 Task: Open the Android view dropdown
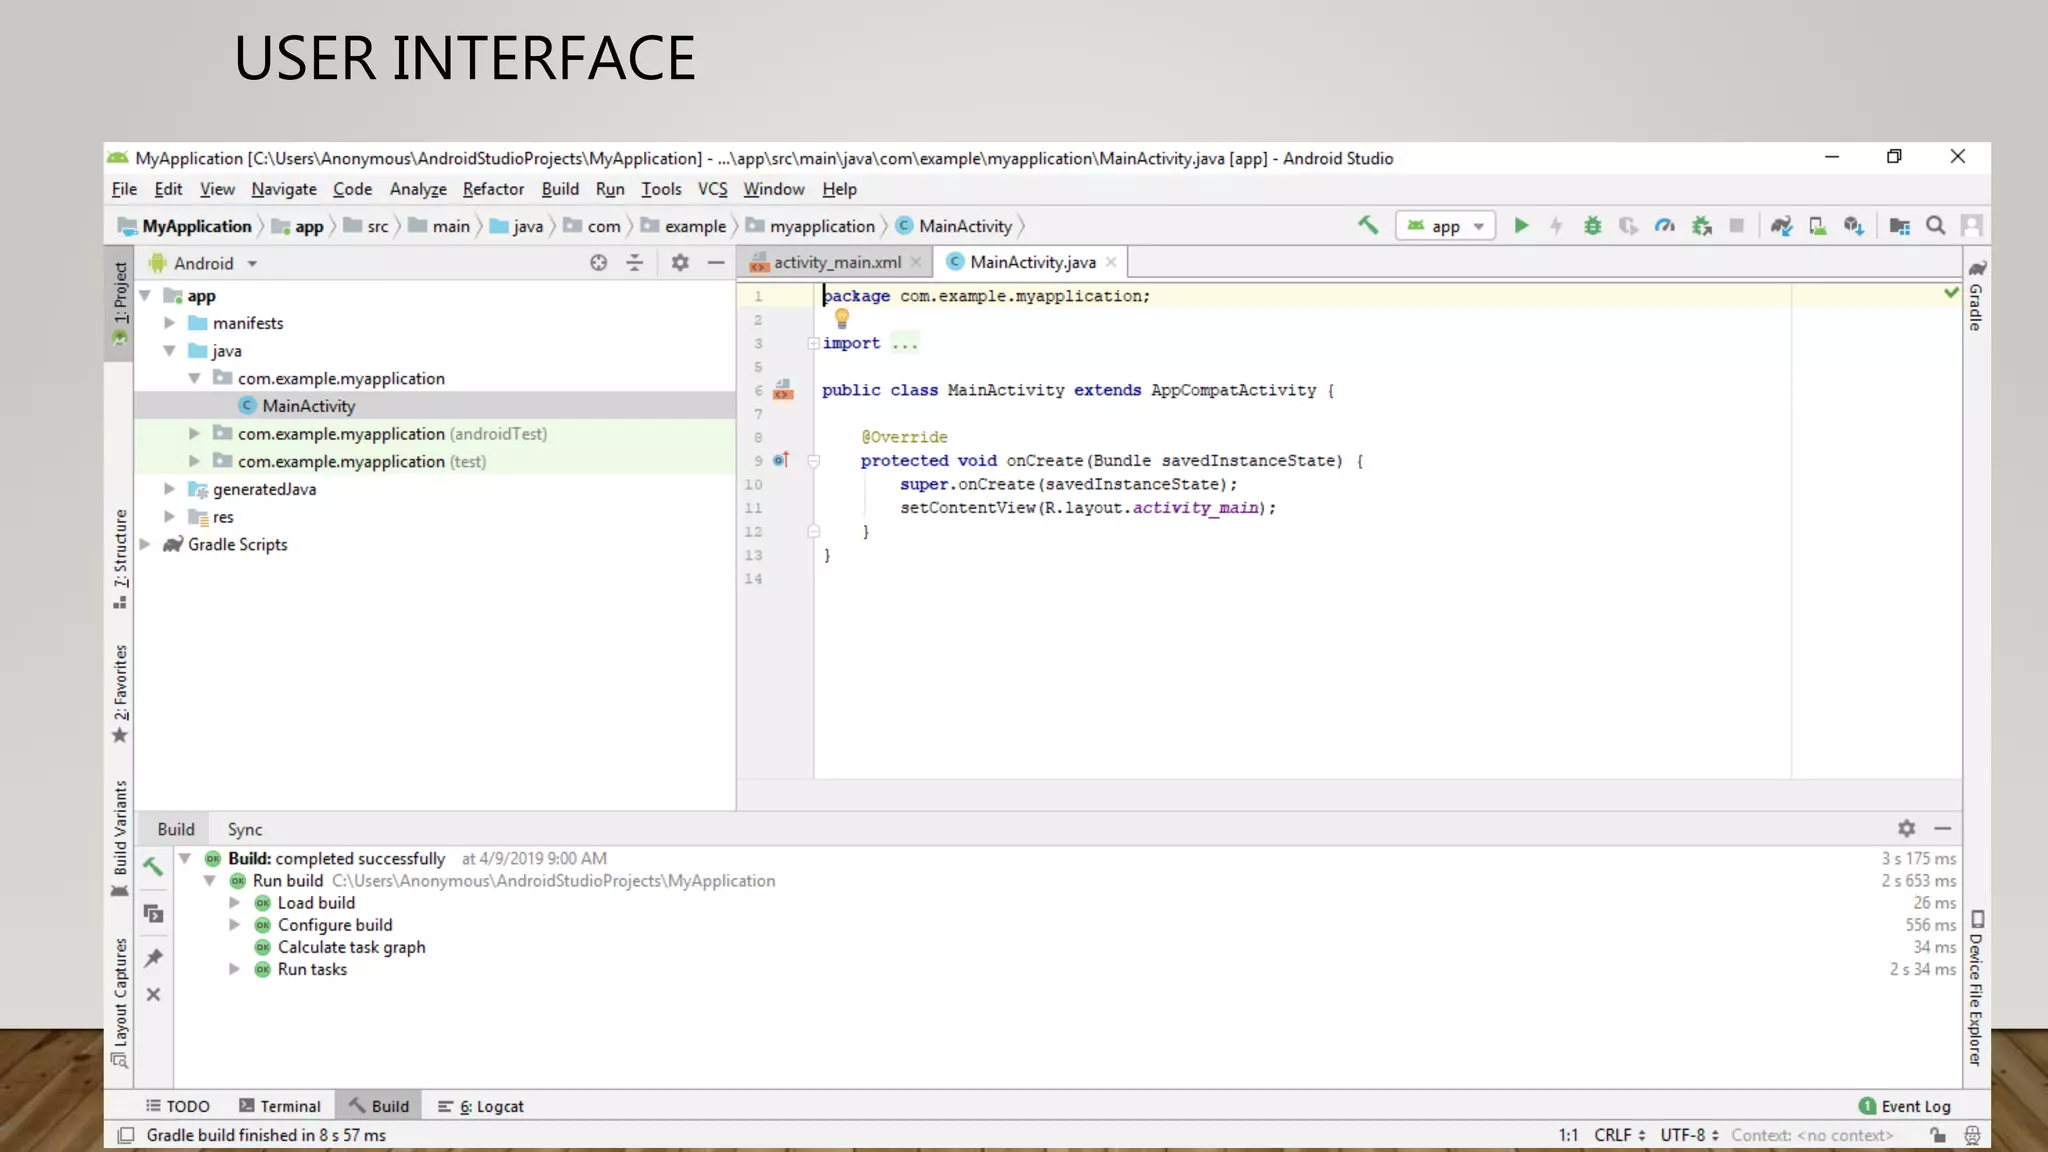pyautogui.click(x=203, y=263)
